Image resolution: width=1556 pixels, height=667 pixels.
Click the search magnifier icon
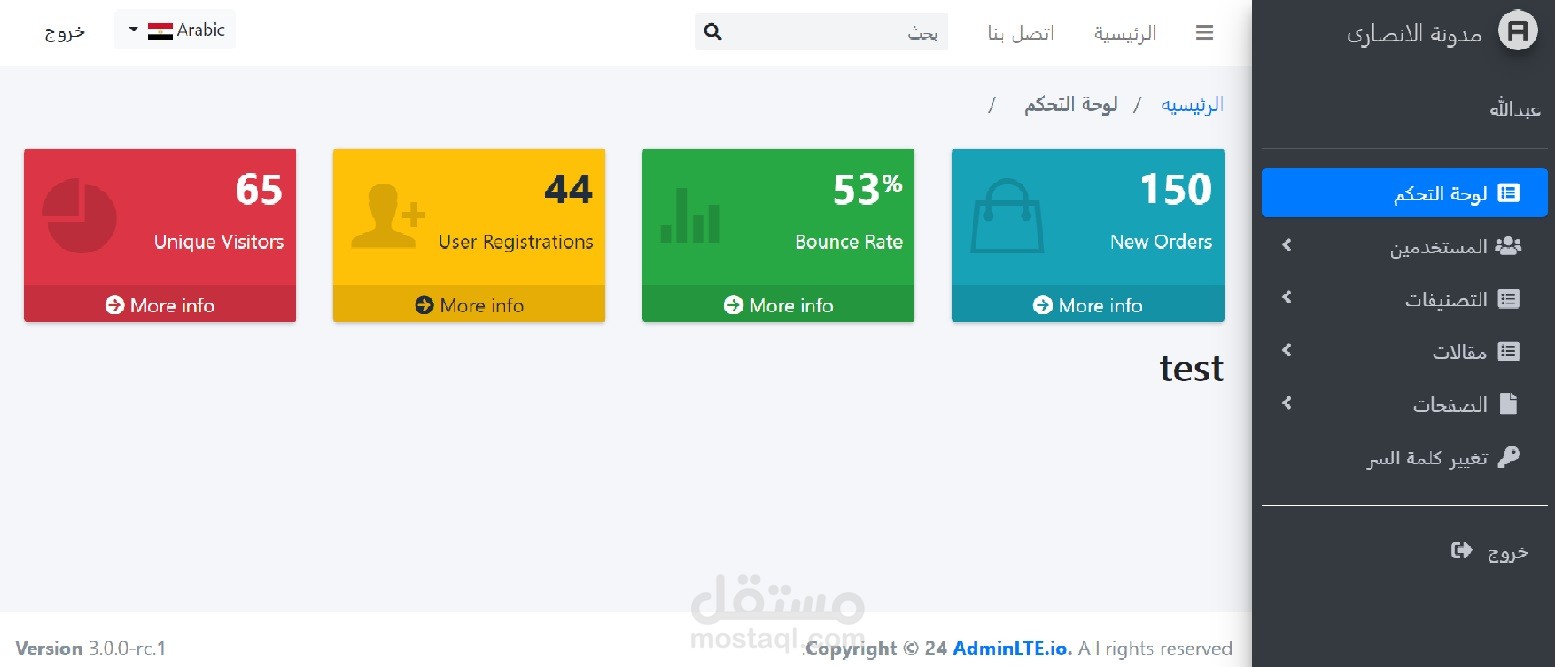[713, 32]
